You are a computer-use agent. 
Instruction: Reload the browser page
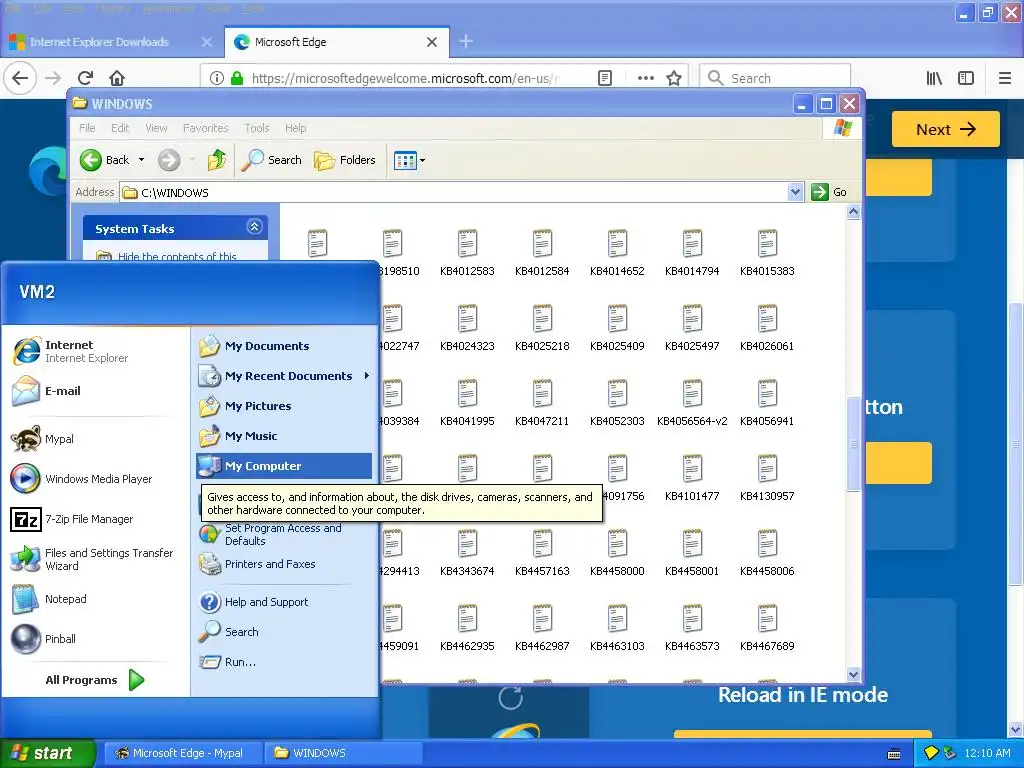click(x=85, y=78)
